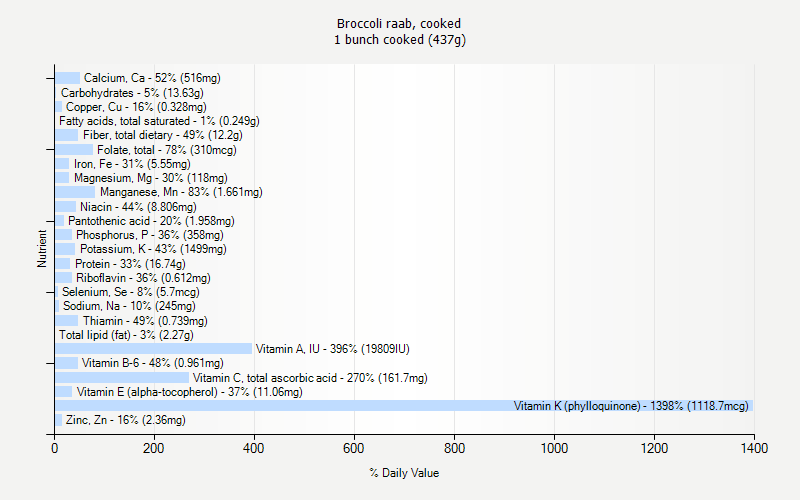This screenshot has height=500, width=800.
Task: Click the 1000 tick label on axis
Action: tap(554, 448)
